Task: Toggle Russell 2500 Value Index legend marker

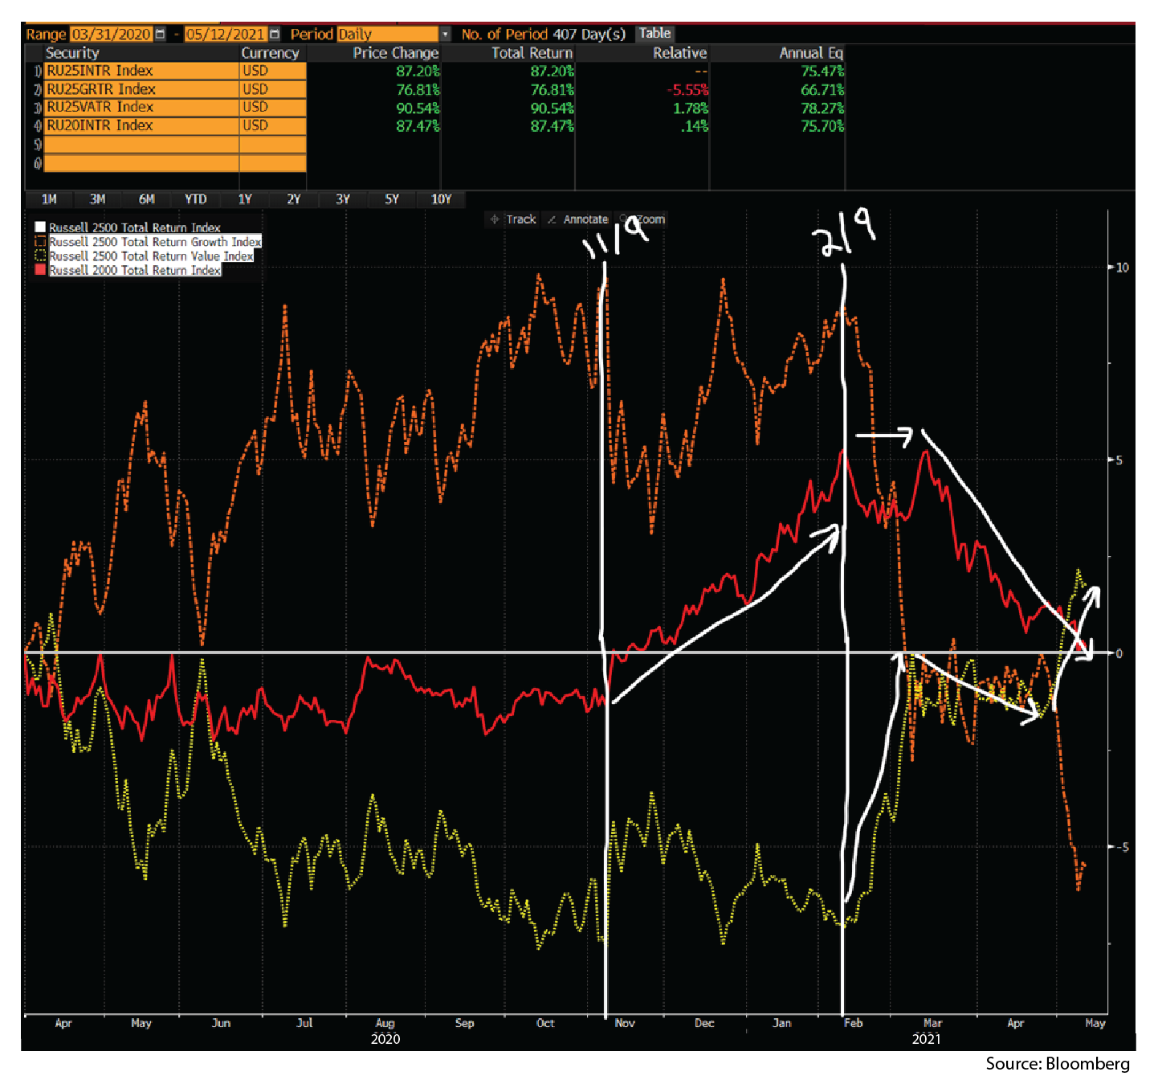Action: (41, 256)
